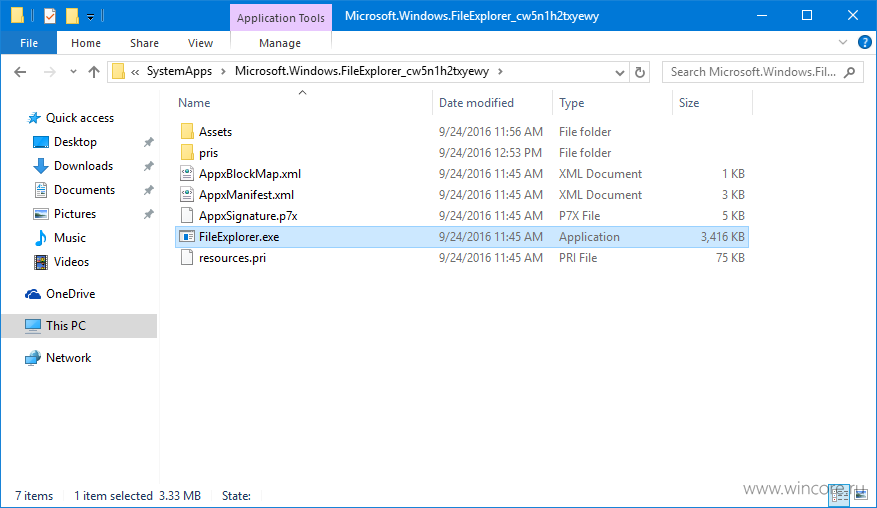Select Quick access in navigation pane
The image size is (877, 508).
point(79,118)
